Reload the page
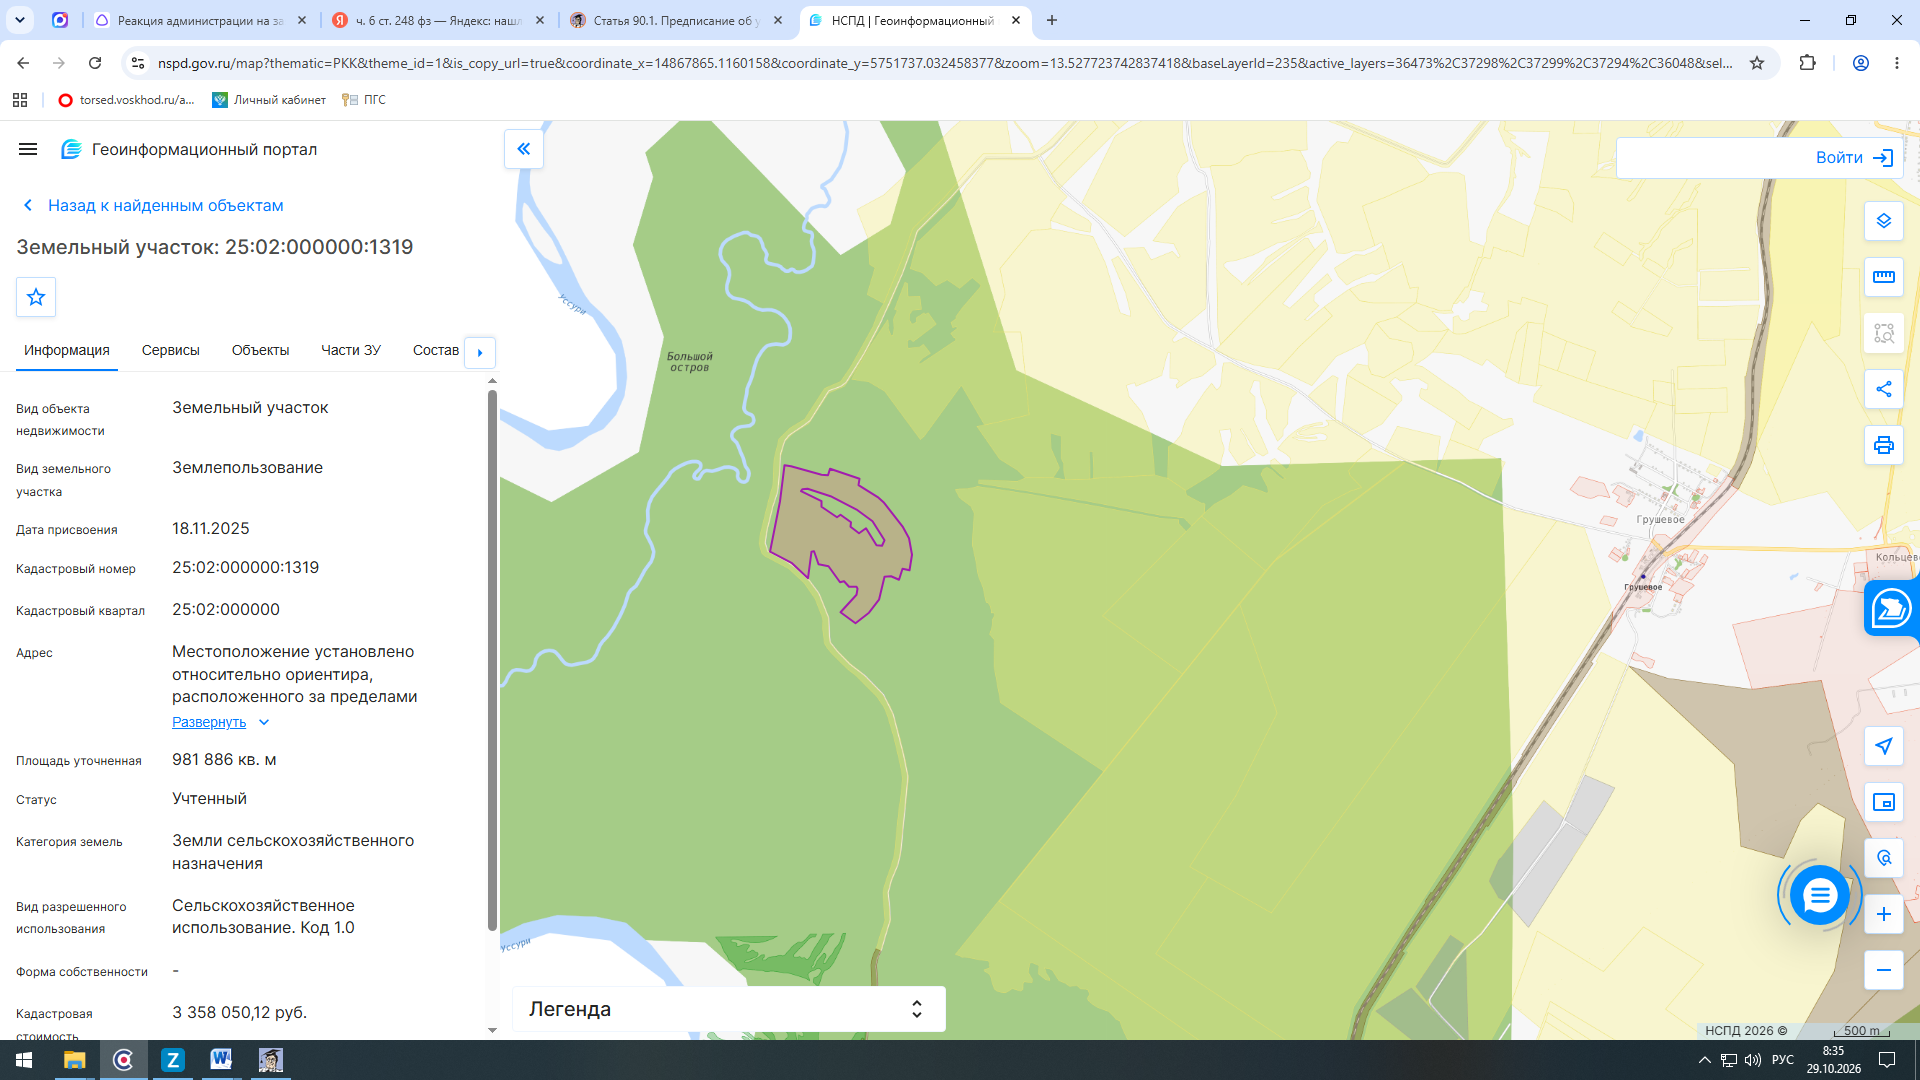This screenshot has width=1920, height=1080. (95, 63)
